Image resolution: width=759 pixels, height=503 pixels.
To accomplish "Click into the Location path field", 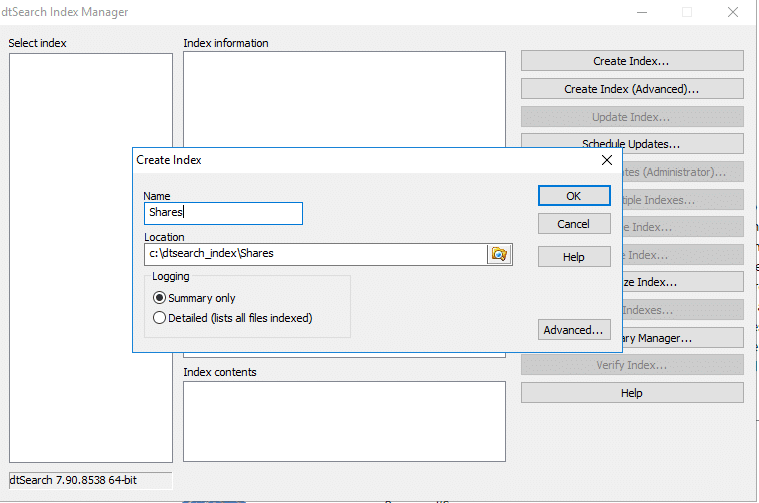I will coord(315,254).
